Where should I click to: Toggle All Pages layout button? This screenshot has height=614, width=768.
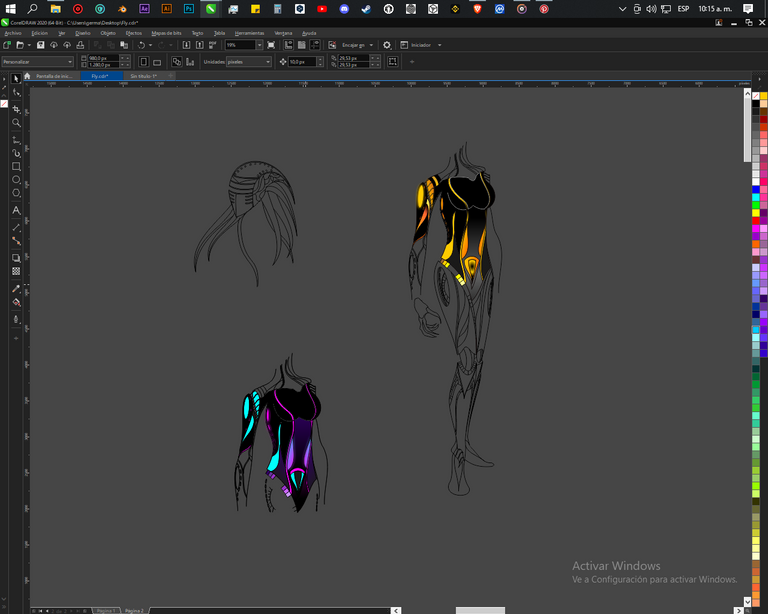pyautogui.click(x=177, y=62)
